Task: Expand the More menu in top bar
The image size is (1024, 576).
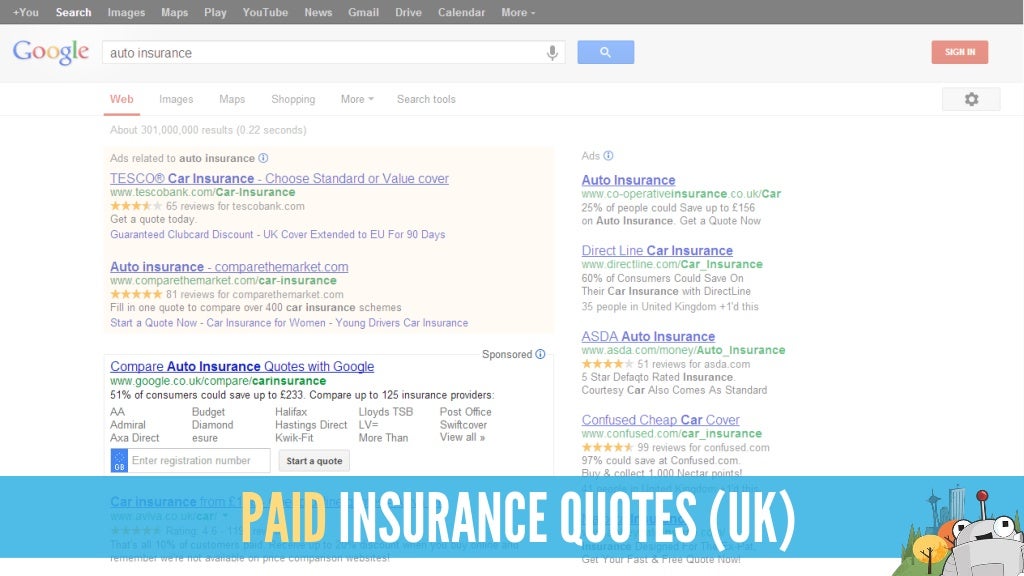Action: coord(518,12)
